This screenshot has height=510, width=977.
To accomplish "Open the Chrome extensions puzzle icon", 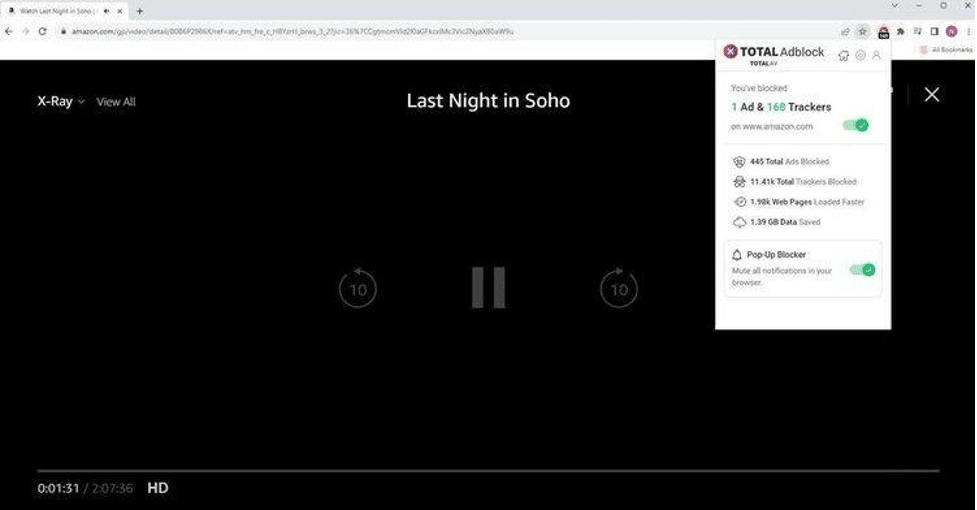I will point(901,31).
